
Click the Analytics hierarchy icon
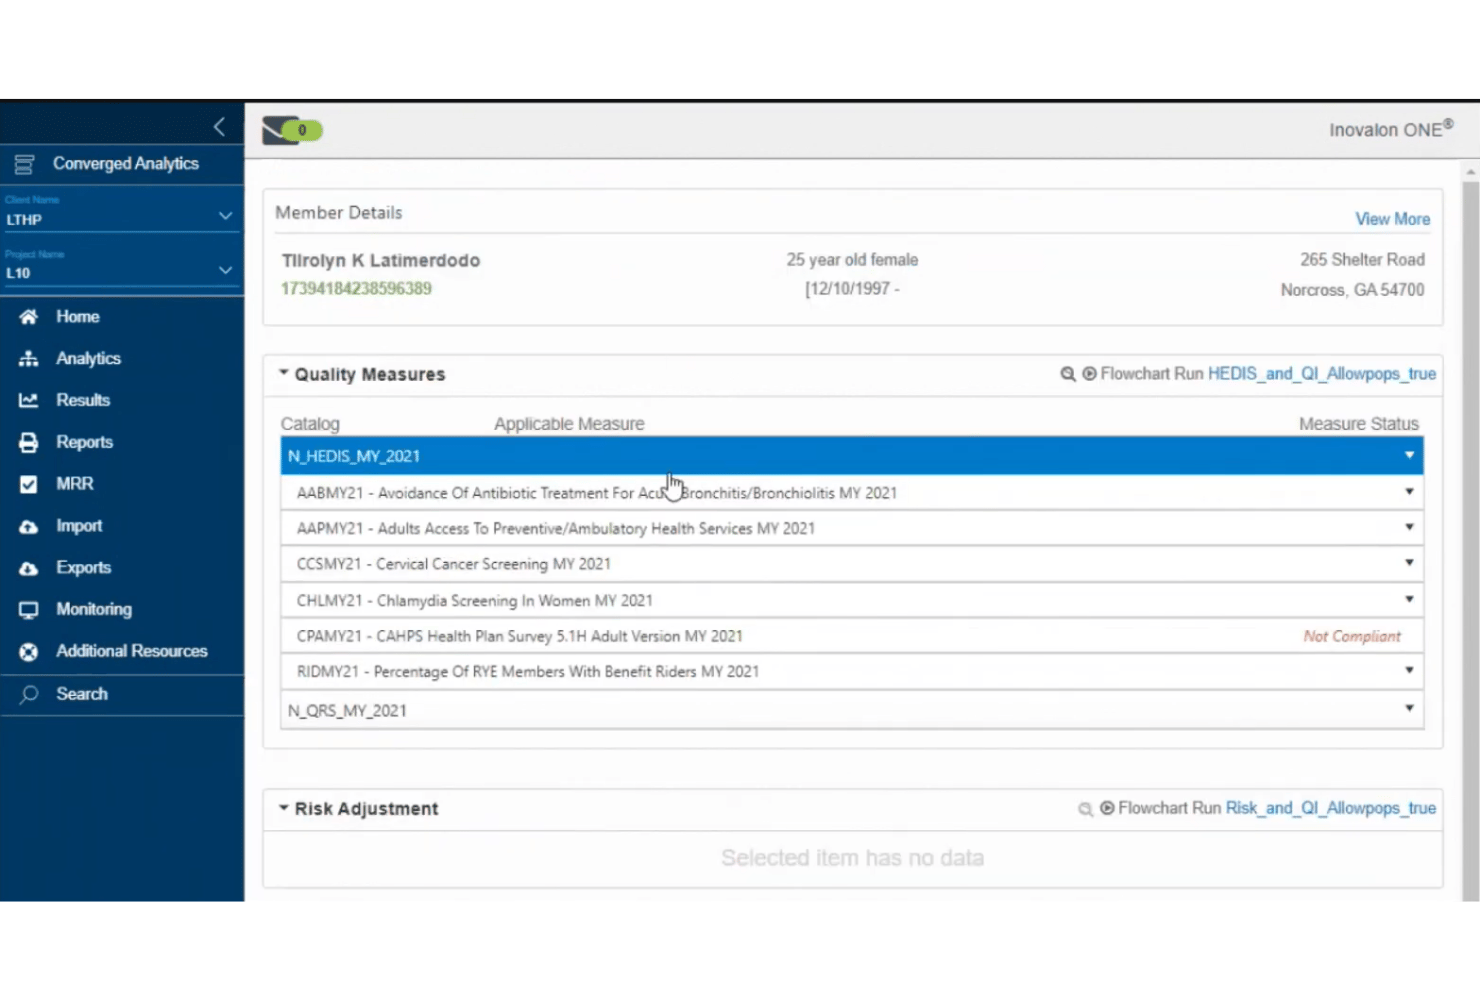pyautogui.click(x=29, y=359)
